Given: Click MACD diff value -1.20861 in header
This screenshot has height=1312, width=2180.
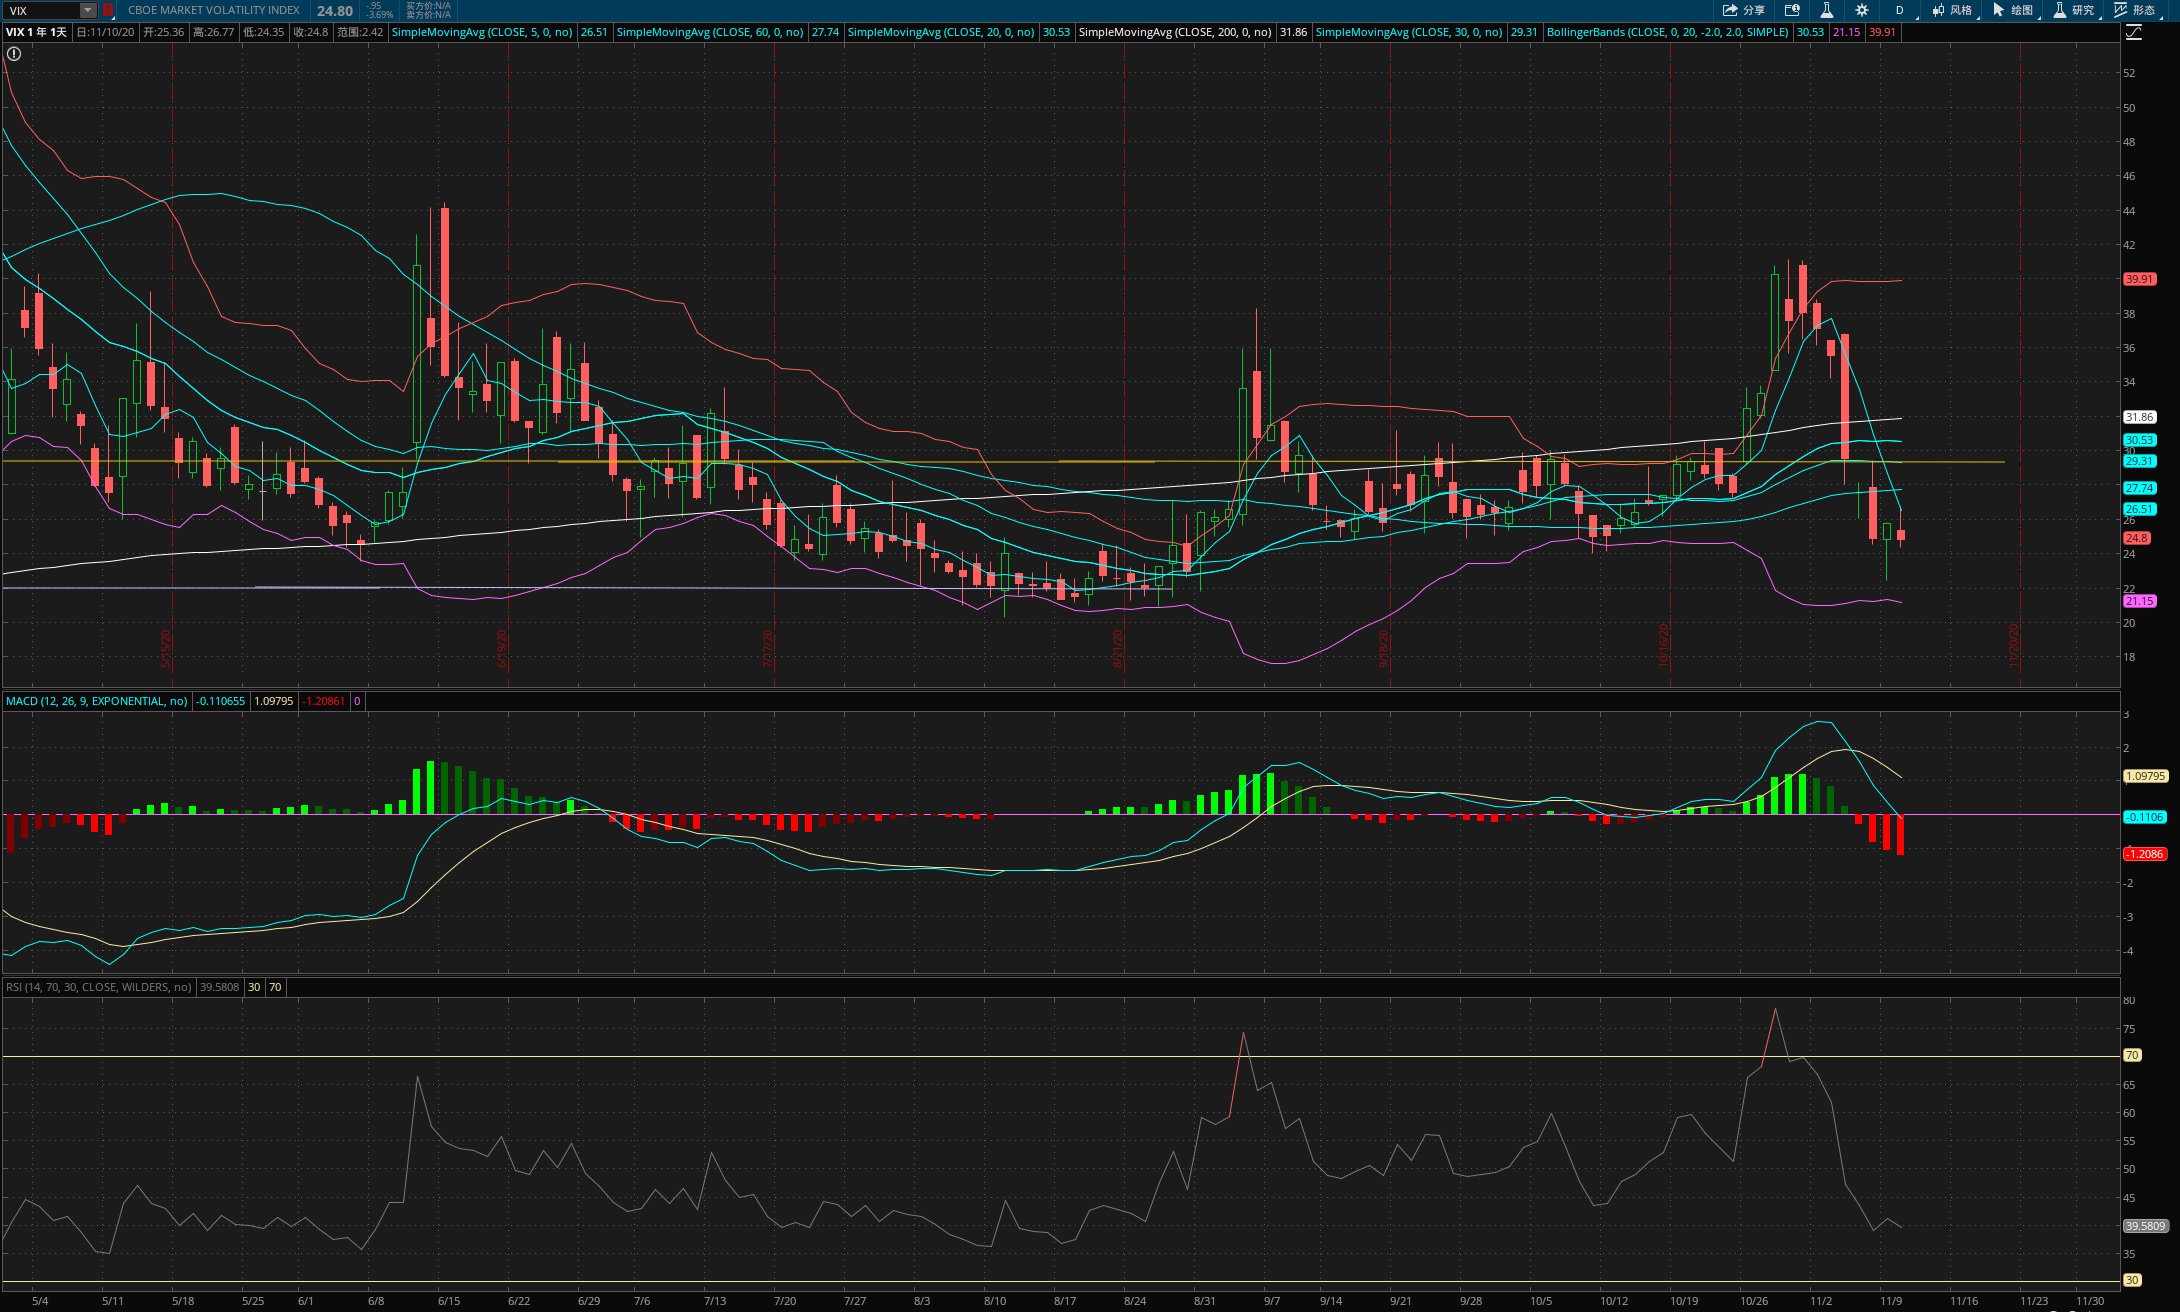Looking at the screenshot, I should point(323,701).
